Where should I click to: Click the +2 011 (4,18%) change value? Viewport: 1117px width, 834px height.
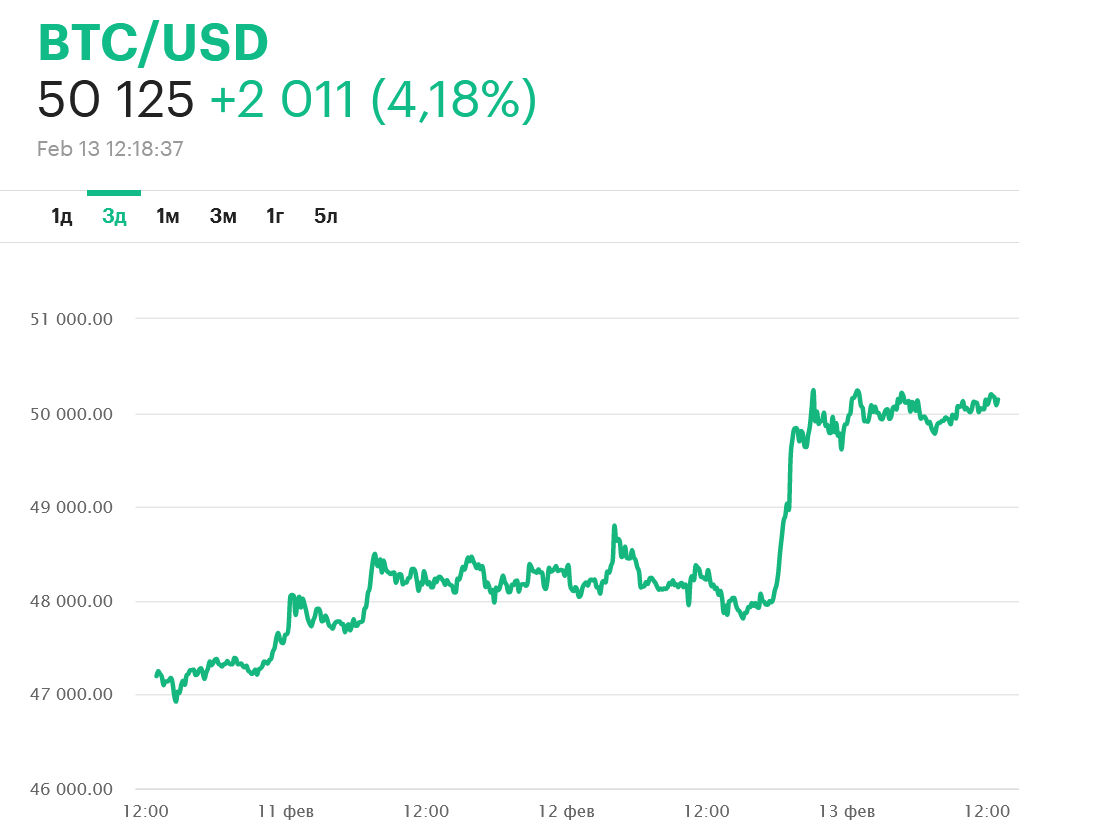tap(373, 100)
